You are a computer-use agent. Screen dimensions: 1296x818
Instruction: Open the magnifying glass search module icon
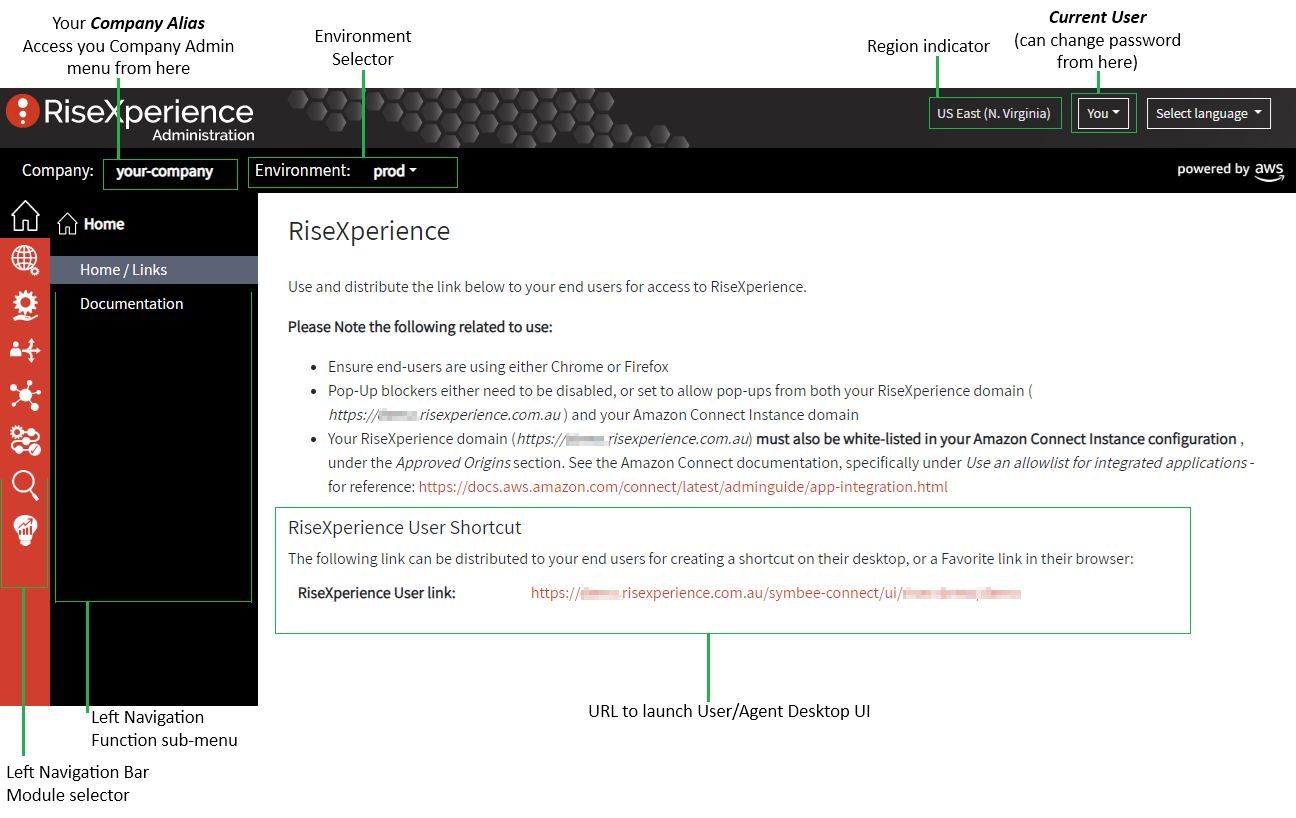point(25,485)
